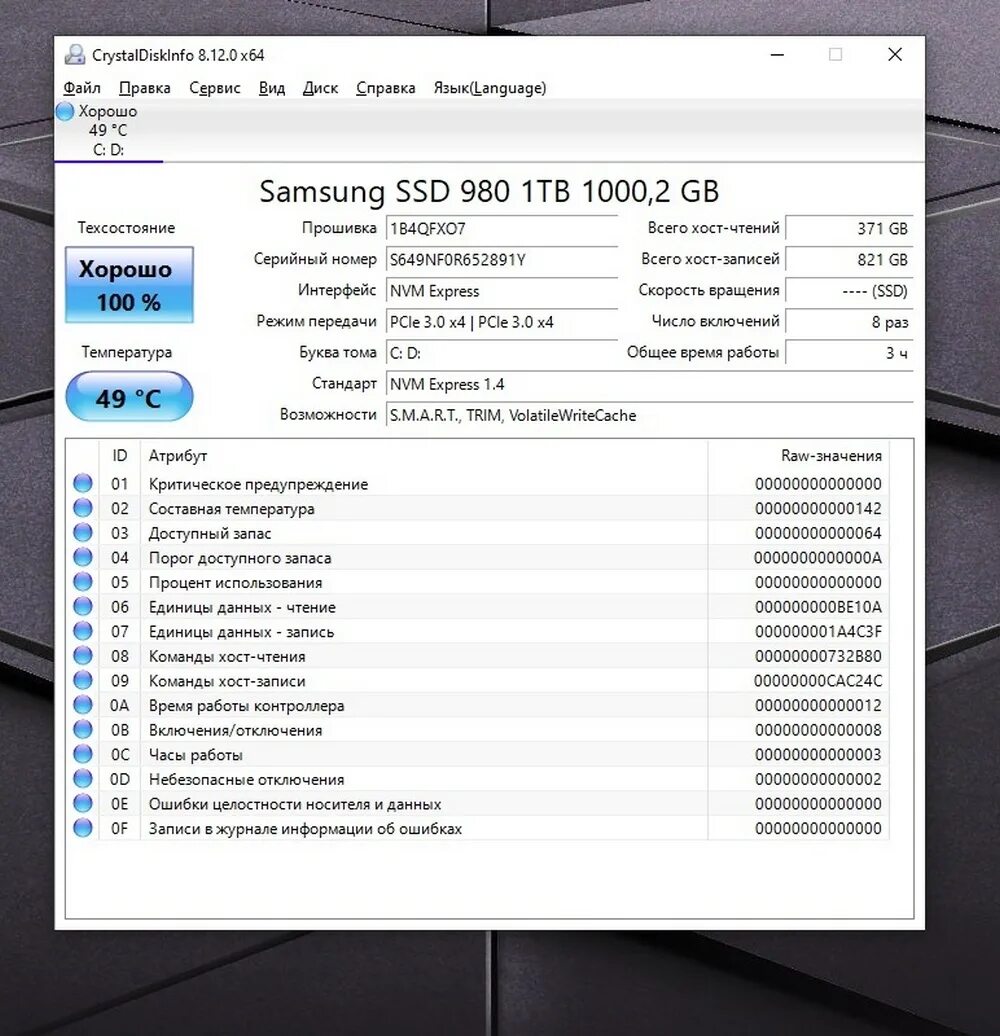This screenshot has width=1000, height=1036.
Task: Click raw value 00000000000012
Action: tap(818, 705)
